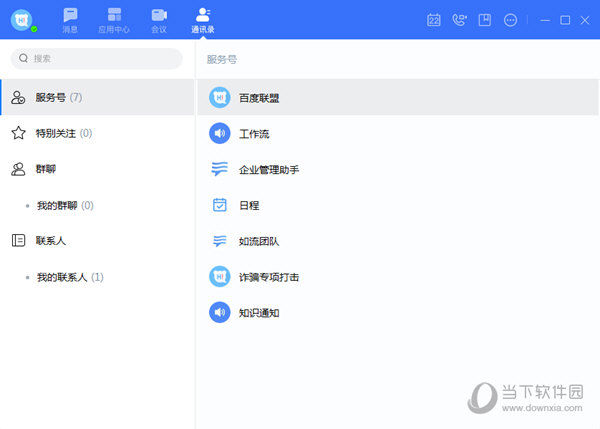Screen dimensions: 600x429
Task: Go to the 会议 meeting tab
Action: (159, 20)
